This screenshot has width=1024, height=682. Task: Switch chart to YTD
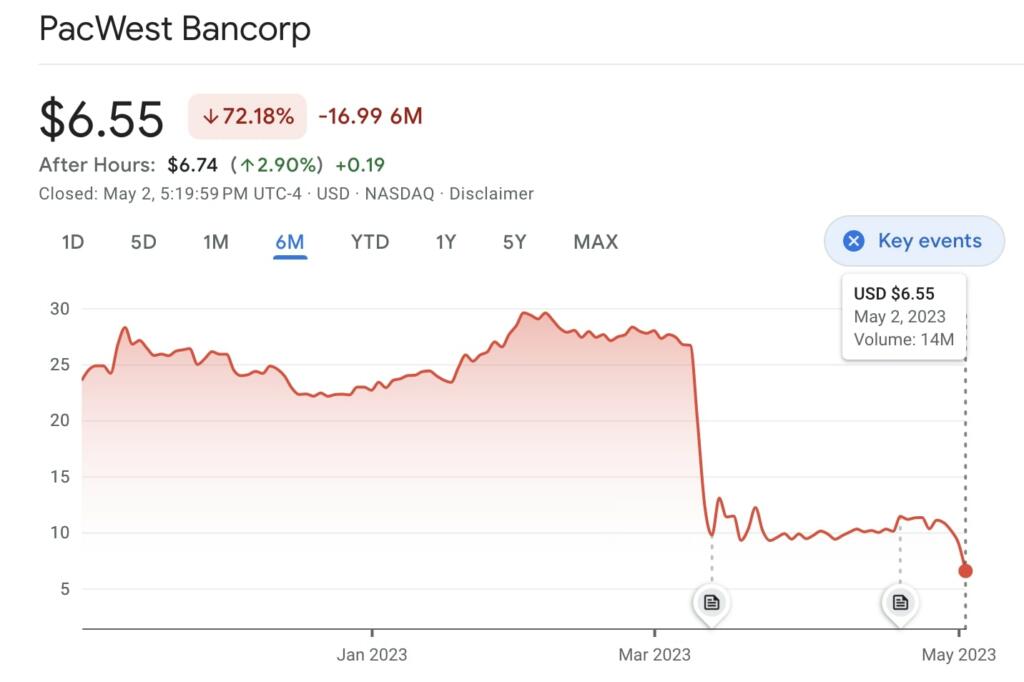pyautogui.click(x=370, y=242)
